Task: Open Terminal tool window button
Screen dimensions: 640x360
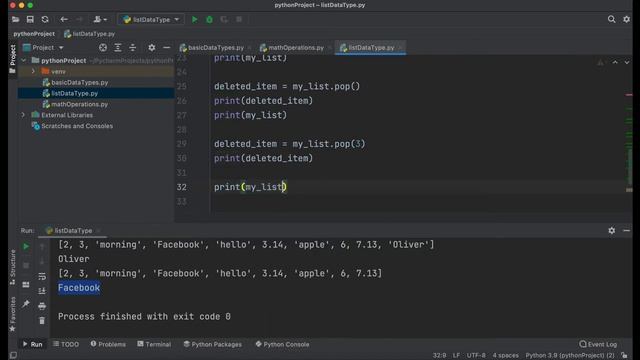Action: pos(154,344)
